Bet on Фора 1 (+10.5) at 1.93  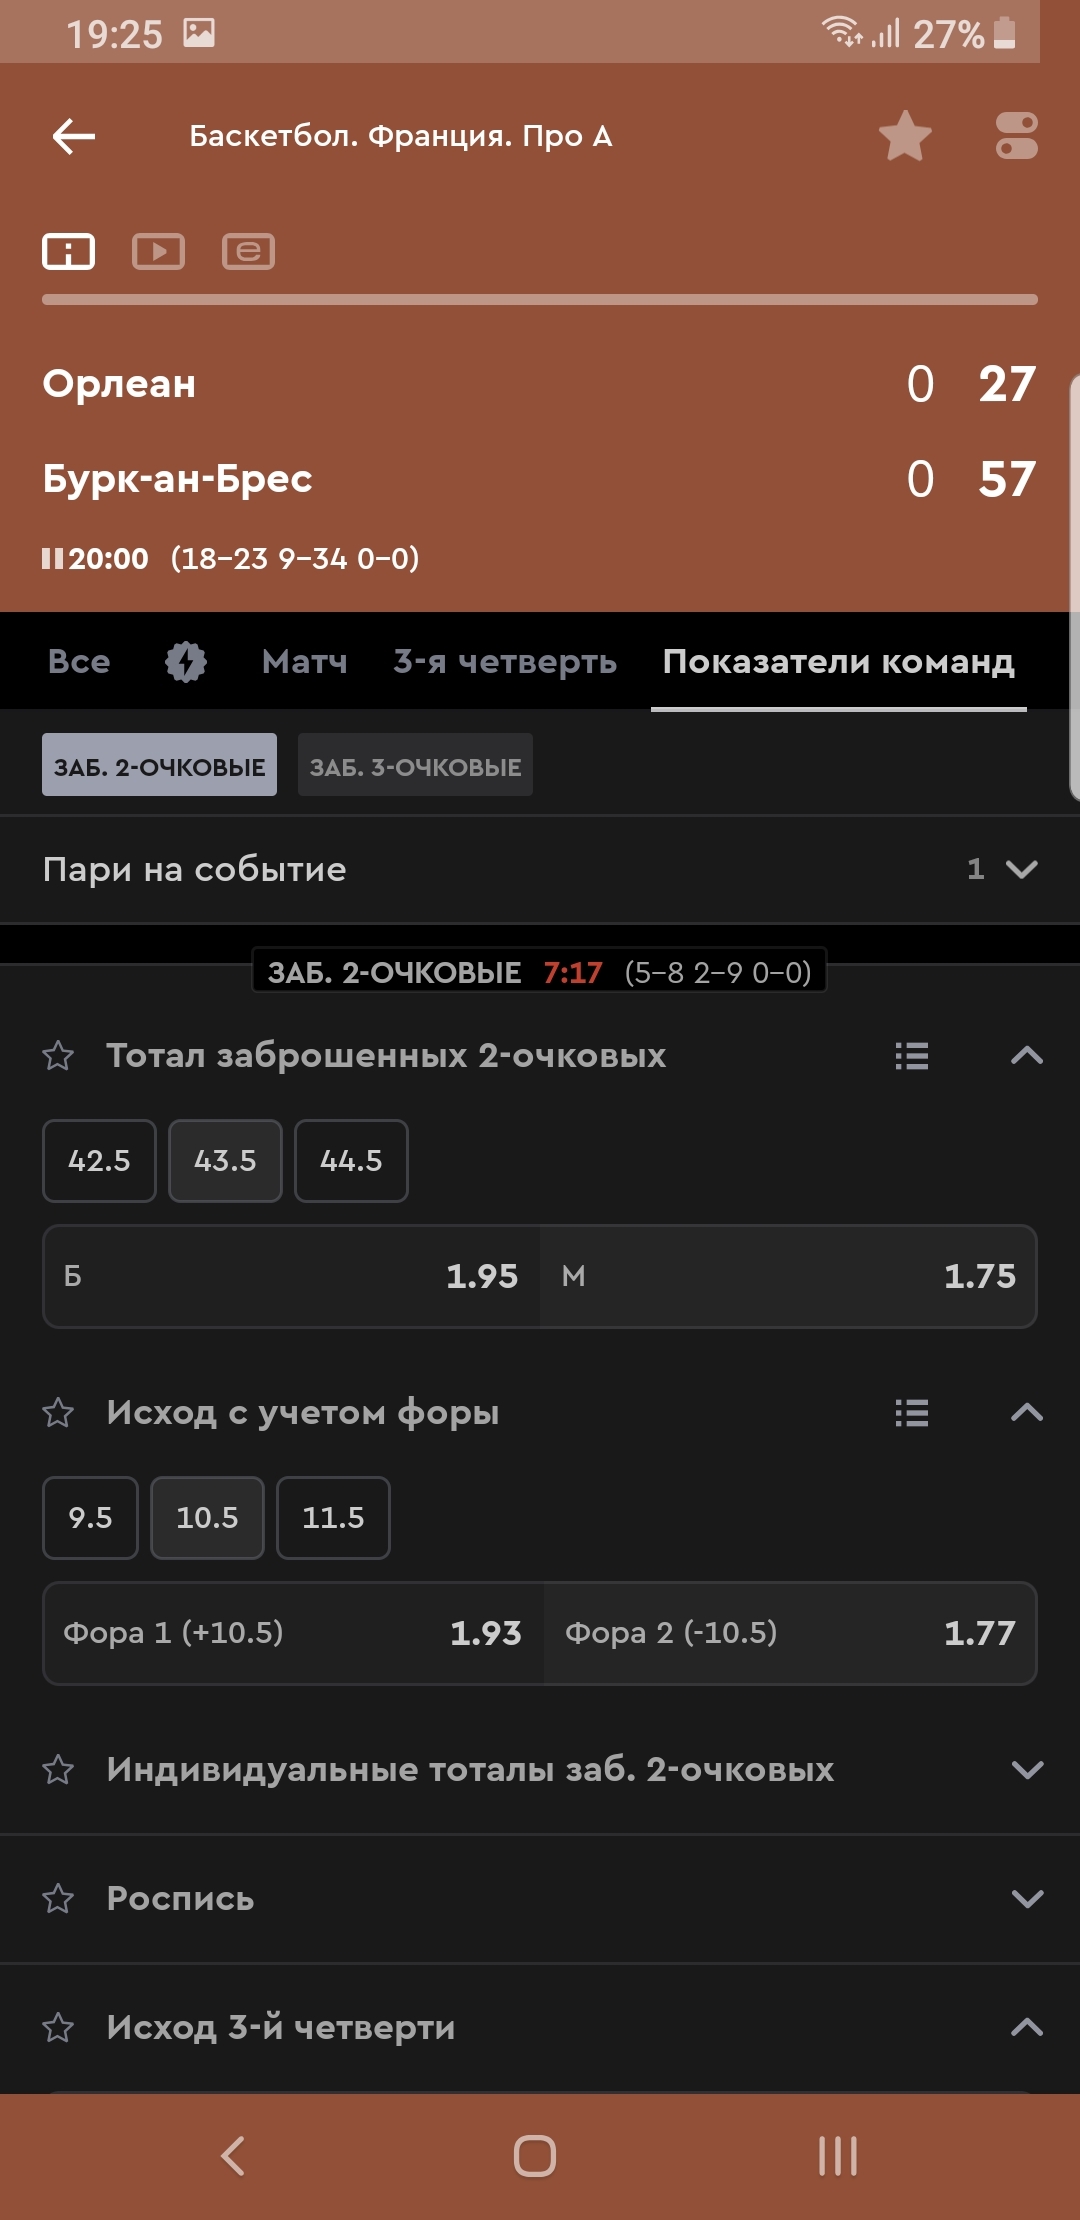tap(293, 1633)
